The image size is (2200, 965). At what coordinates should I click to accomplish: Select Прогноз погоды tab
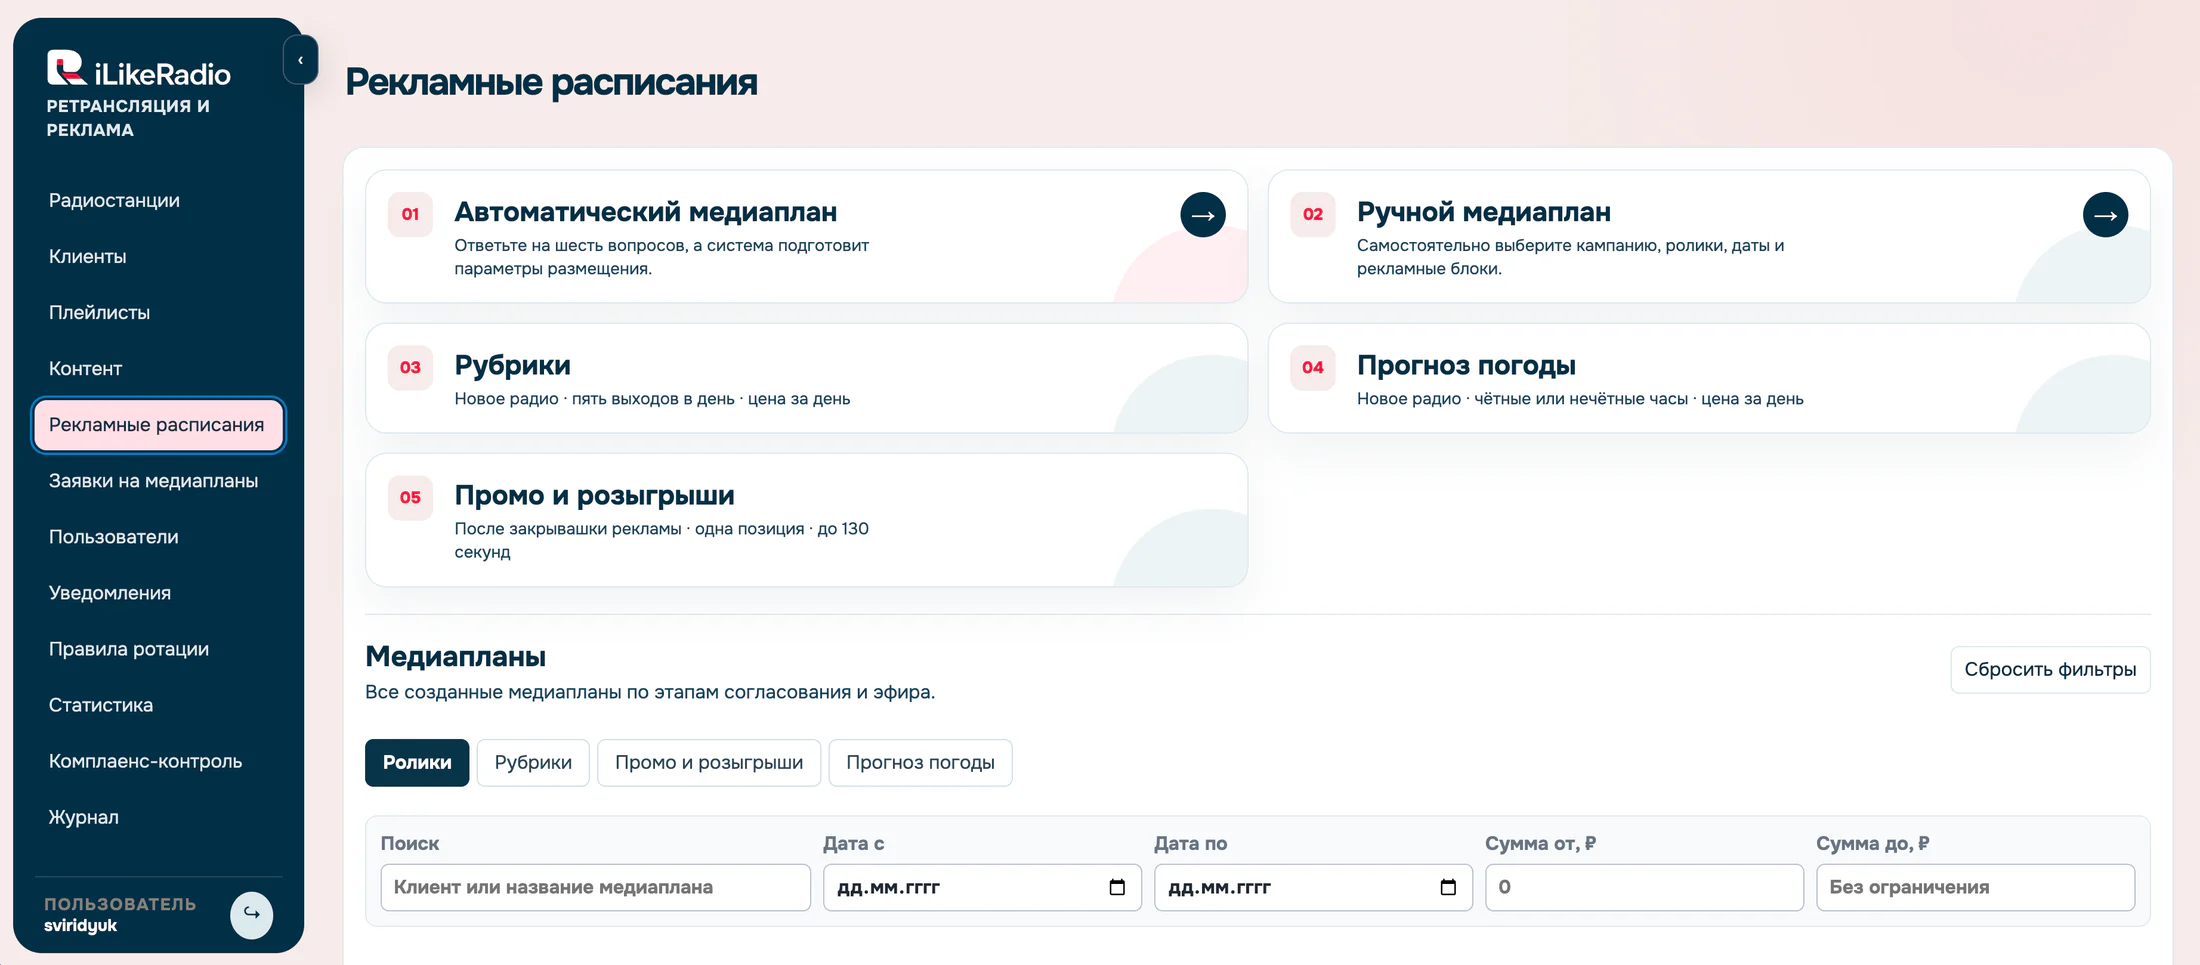pos(920,763)
